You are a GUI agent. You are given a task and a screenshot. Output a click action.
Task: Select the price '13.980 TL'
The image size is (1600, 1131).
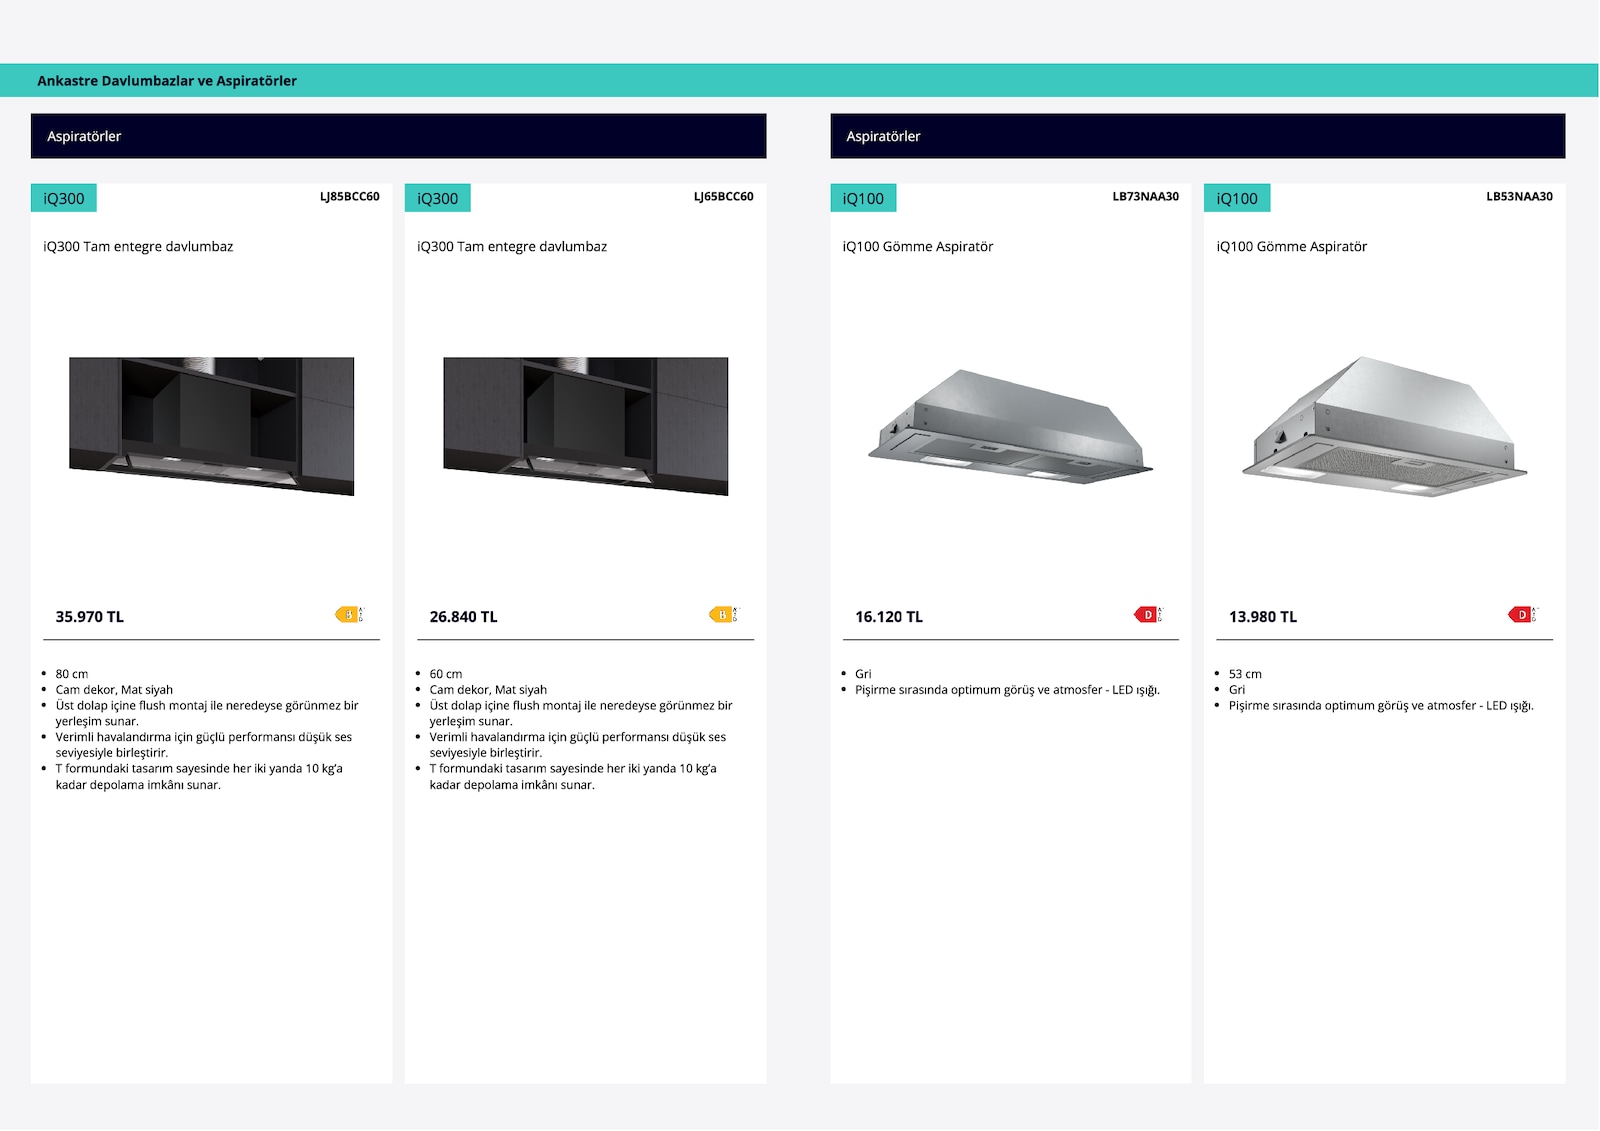(x=1263, y=617)
